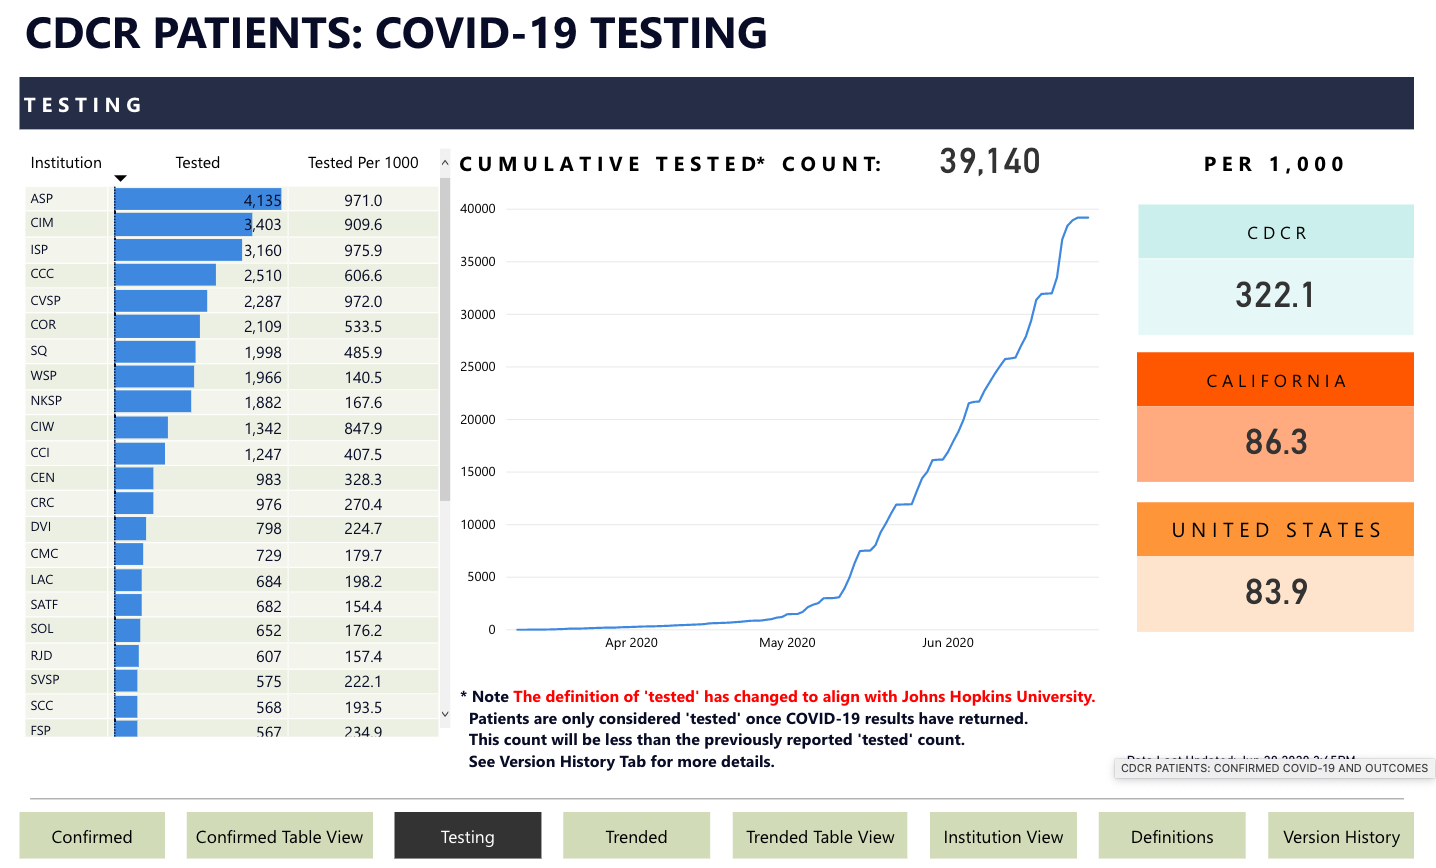Viewport: 1436px width, 868px height.
Task: Click the California 86.3 card
Action: pos(1275,418)
